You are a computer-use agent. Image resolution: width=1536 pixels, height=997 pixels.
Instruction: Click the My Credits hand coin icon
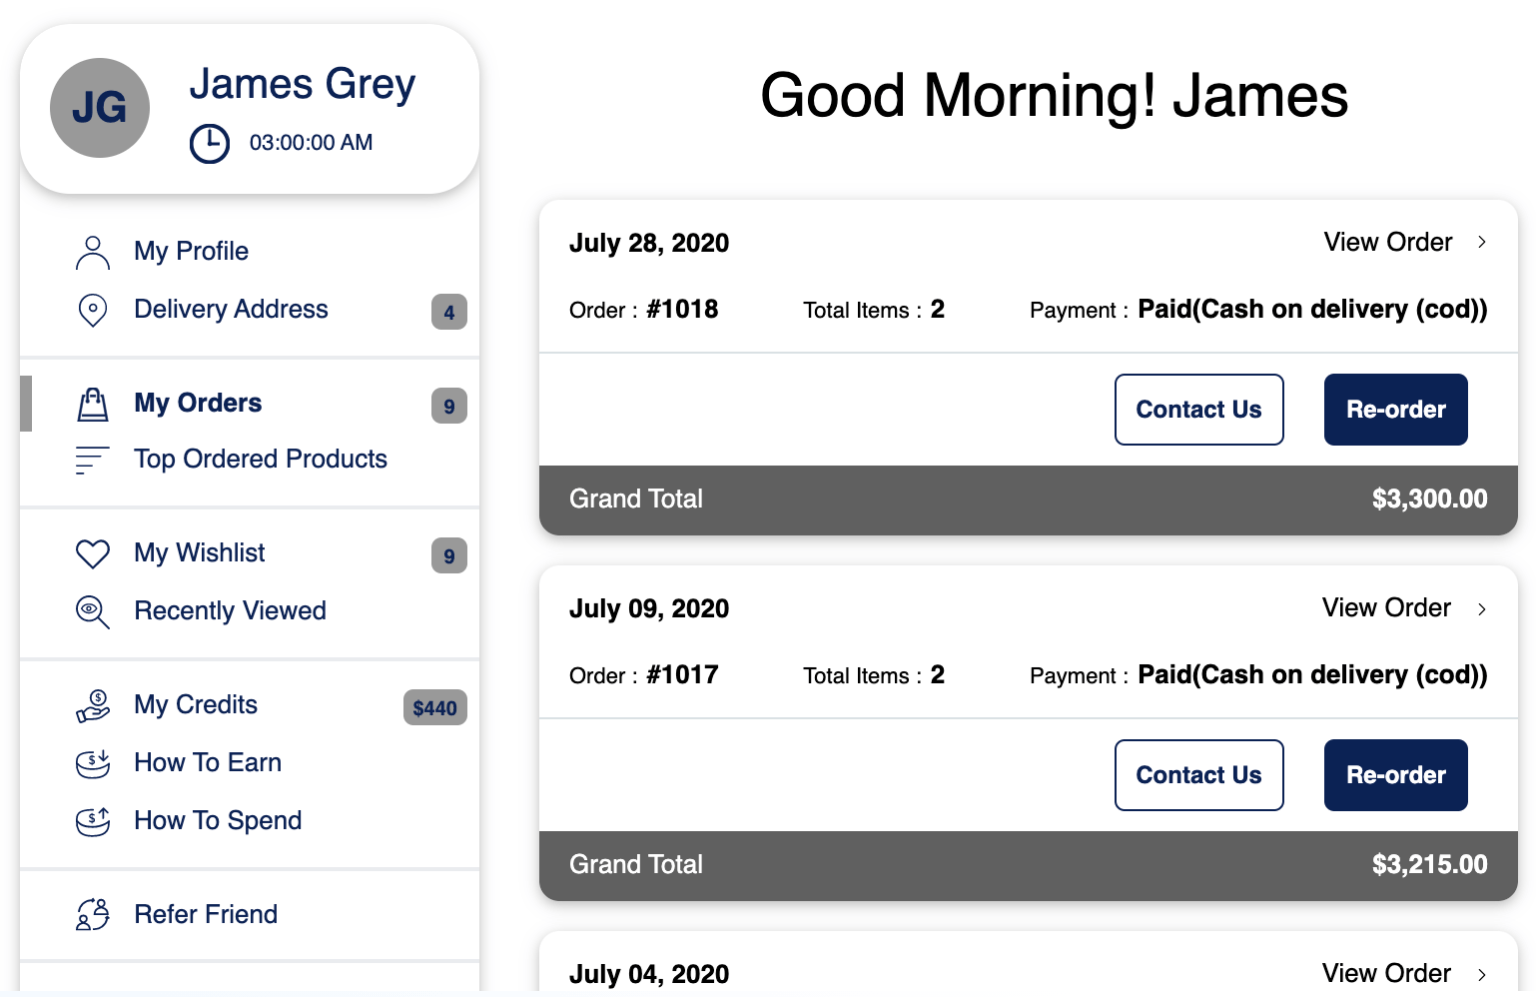click(x=93, y=706)
